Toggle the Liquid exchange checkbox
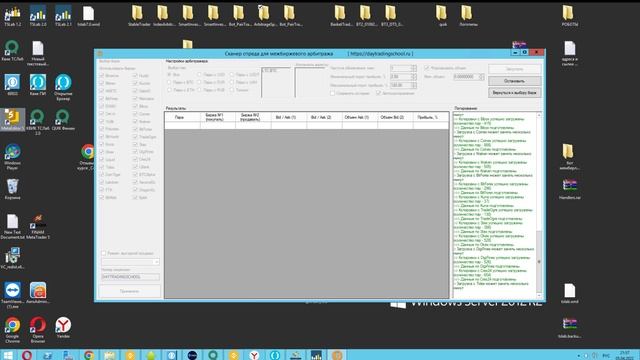 (102, 160)
